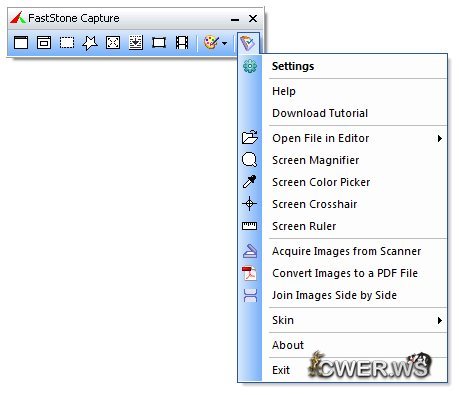Click the output palette icon

211,43
